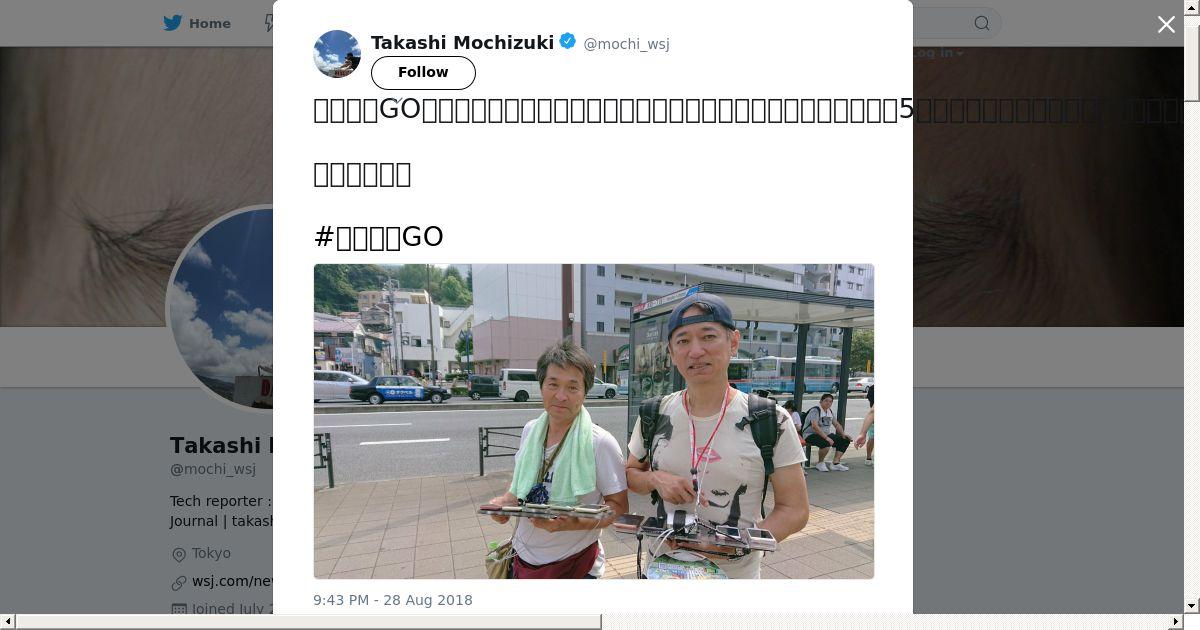This screenshot has width=1200, height=630.
Task: Open the Takashi Mochizuki name link
Action: (462, 42)
